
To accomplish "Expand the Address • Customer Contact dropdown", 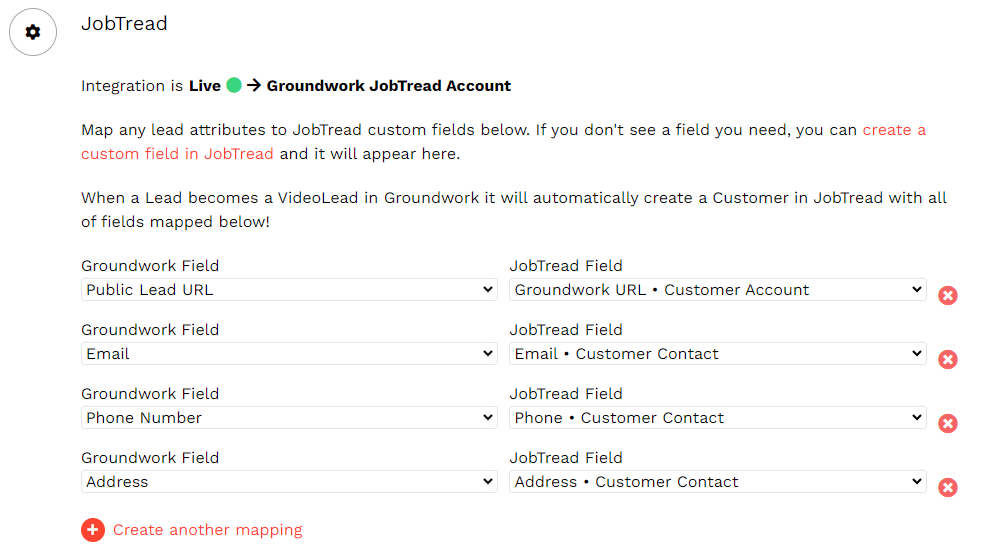I will 717,482.
